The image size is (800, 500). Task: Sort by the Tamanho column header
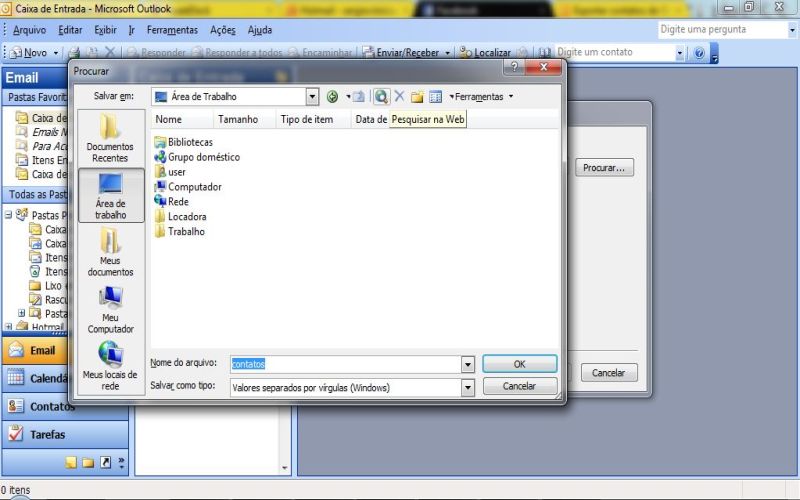[245, 119]
